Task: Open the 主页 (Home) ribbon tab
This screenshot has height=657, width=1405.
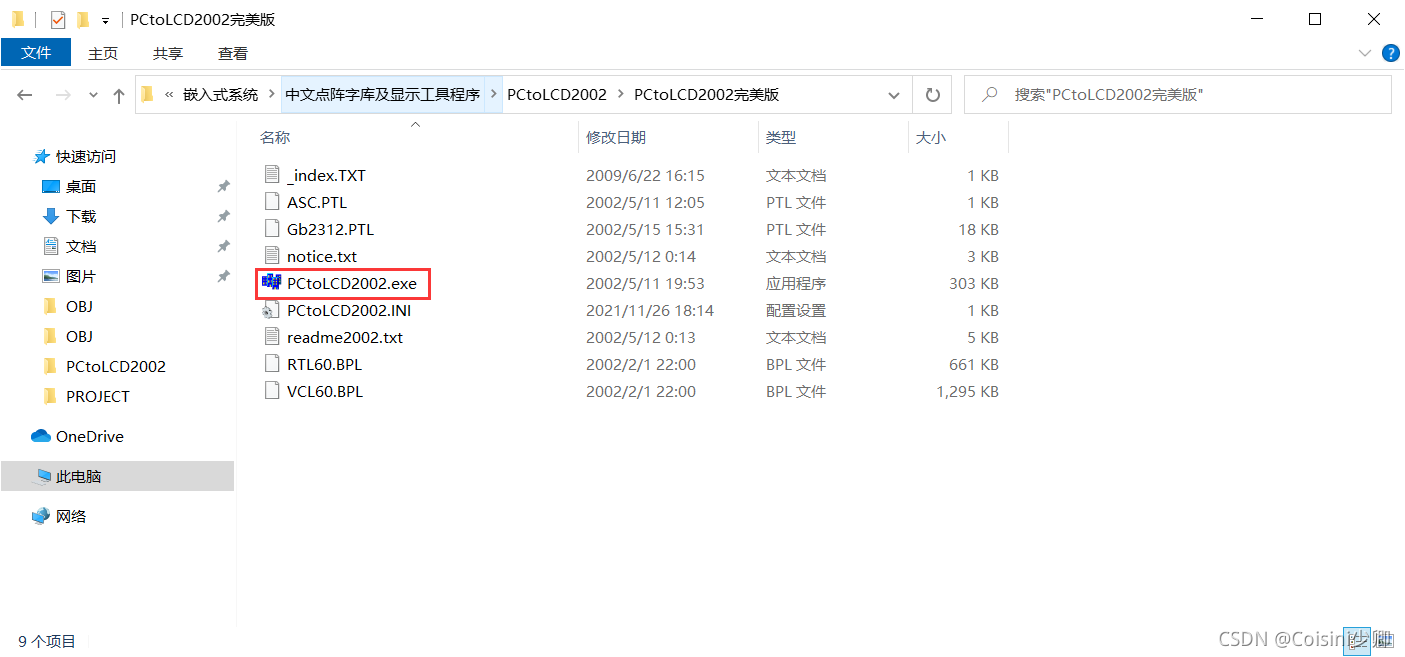Action: coord(103,53)
